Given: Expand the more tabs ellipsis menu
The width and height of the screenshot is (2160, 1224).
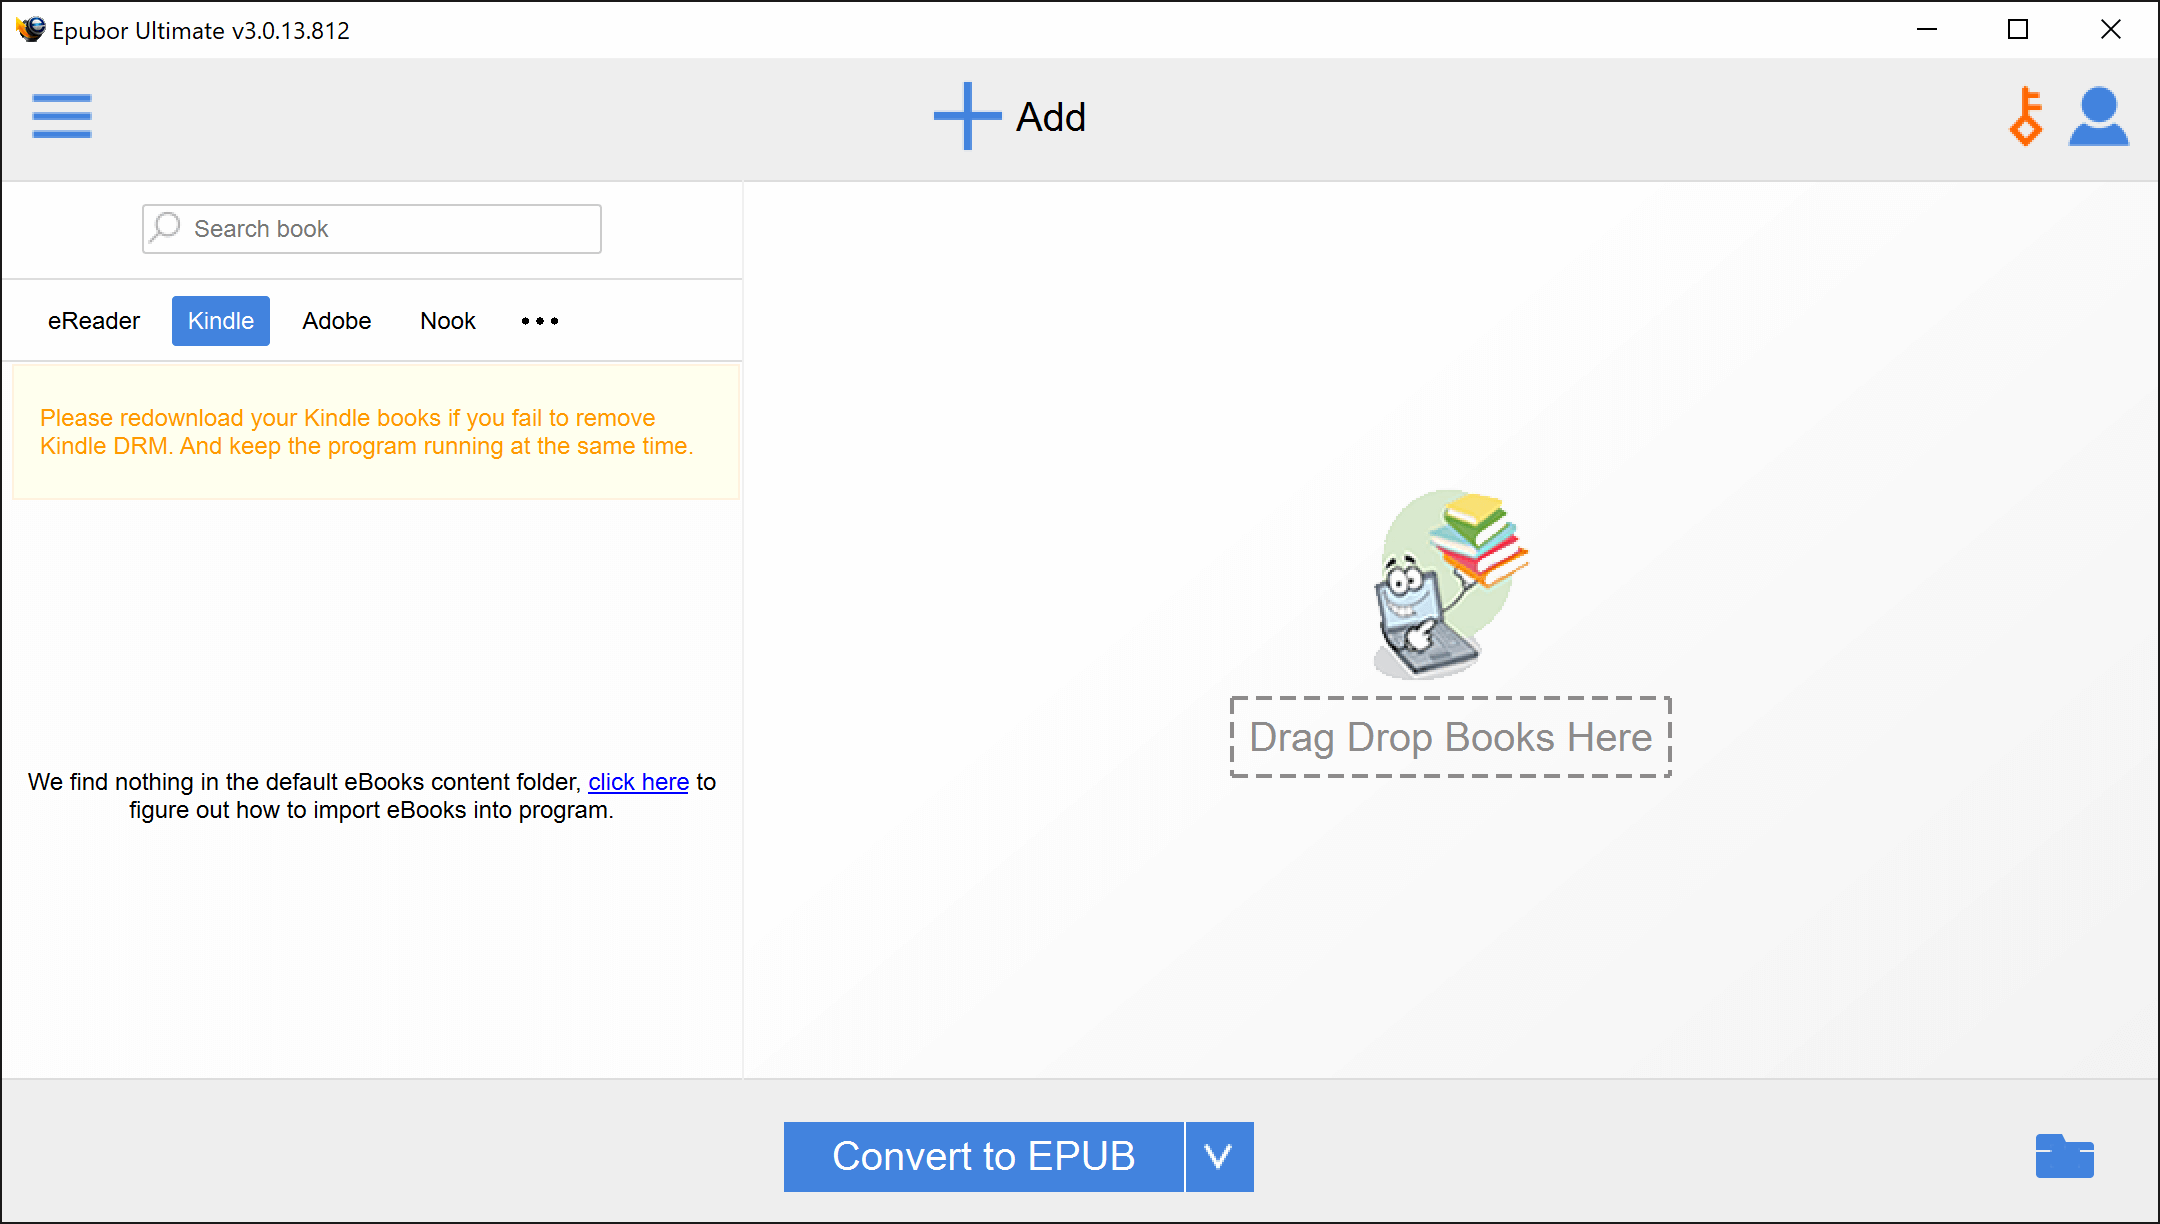Looking at the screenshot, I should coord(539,320).
